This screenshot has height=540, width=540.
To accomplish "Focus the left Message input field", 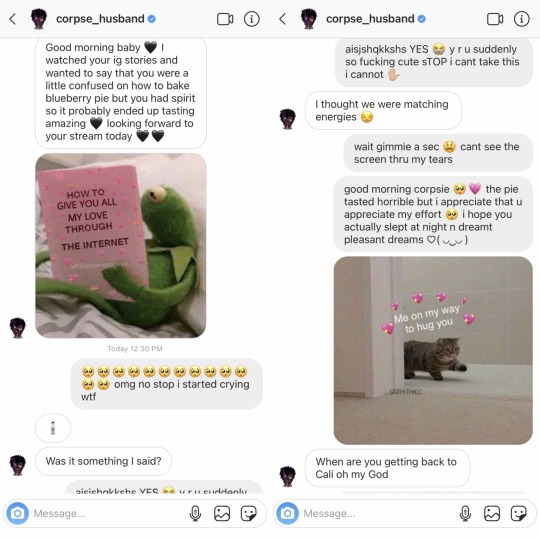I will pos(108,513).
